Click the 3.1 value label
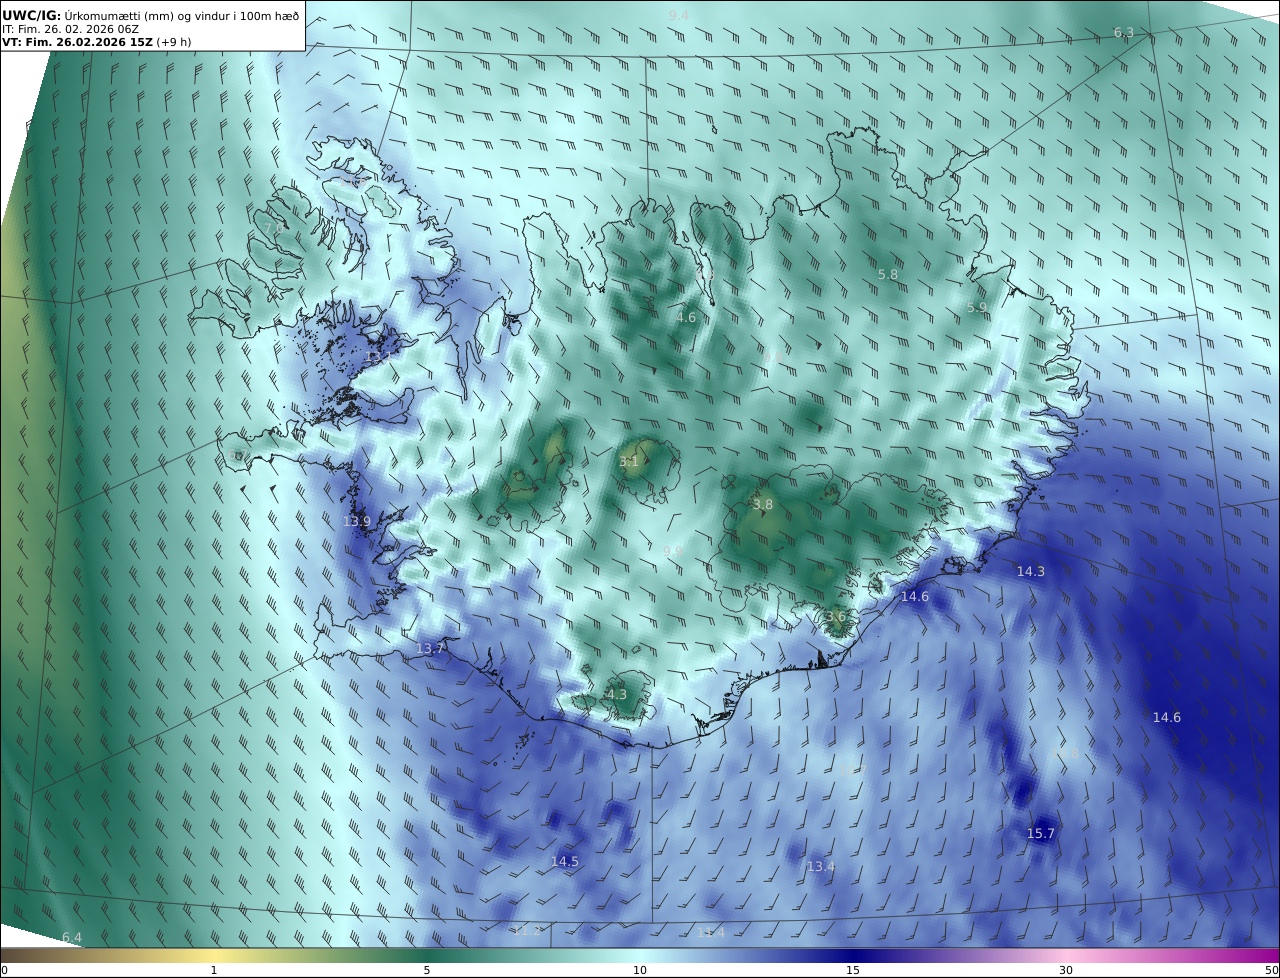The image size is (1280, 978). 629,462
